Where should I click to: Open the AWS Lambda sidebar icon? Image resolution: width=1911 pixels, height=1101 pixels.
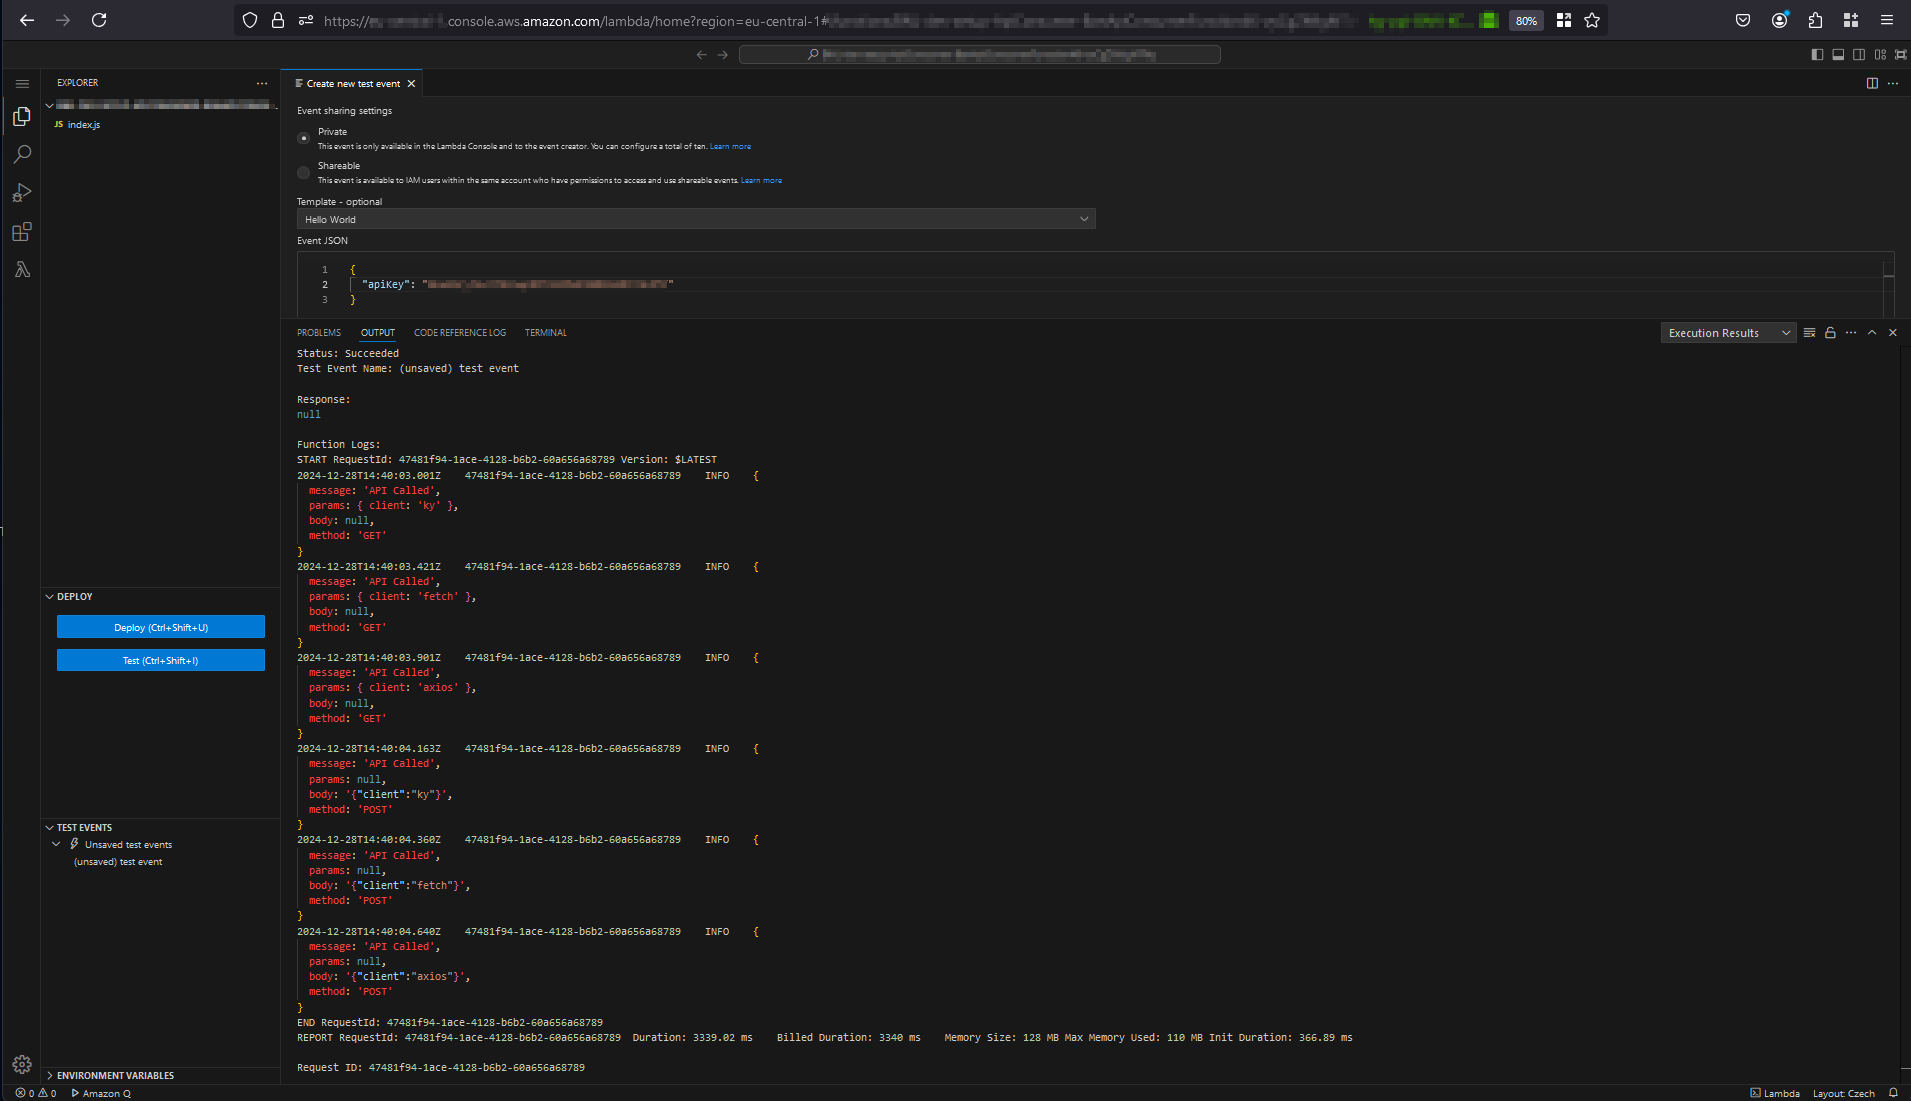click(x=22, y=270)
